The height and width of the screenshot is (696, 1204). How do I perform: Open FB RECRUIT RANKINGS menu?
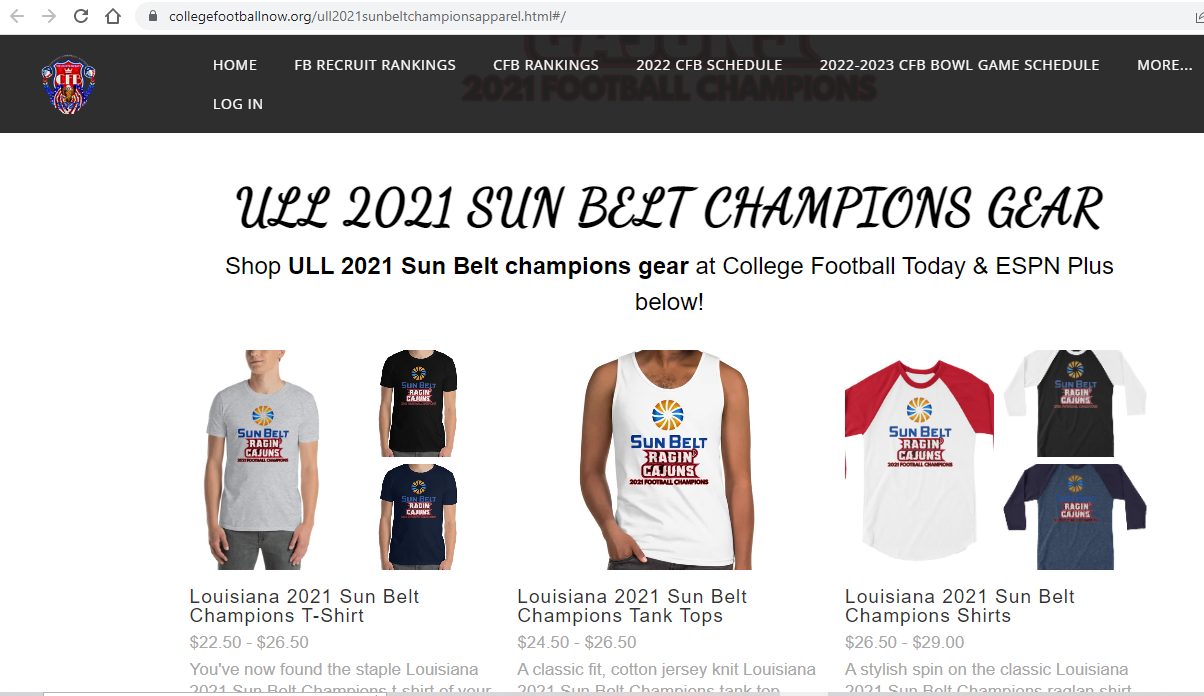375,65
